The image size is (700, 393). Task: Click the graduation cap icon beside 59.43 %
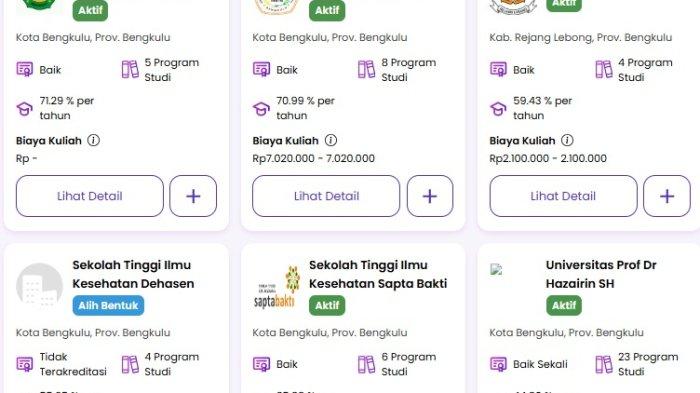click(498, 109)
